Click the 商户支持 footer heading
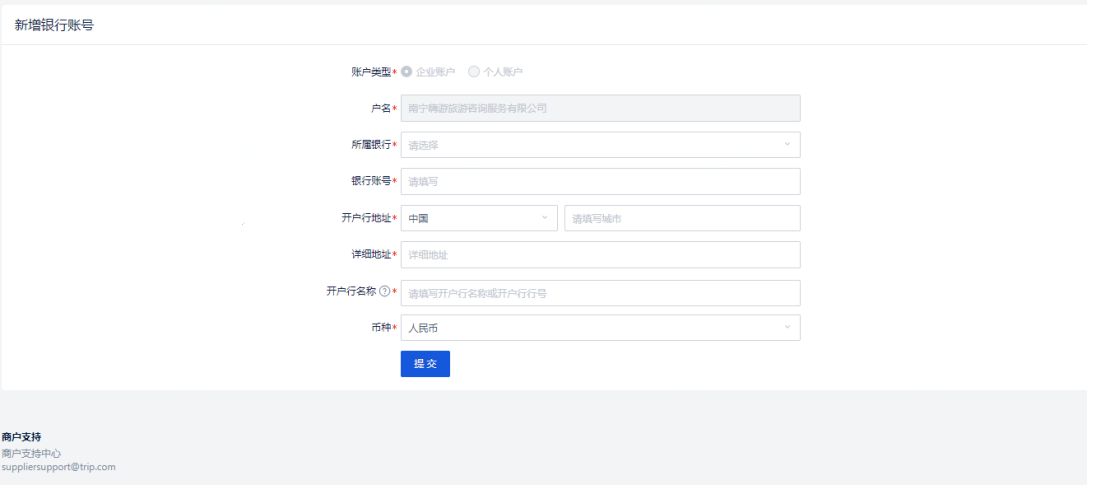This screenshot has height=486, width=1095. (21, 437)
